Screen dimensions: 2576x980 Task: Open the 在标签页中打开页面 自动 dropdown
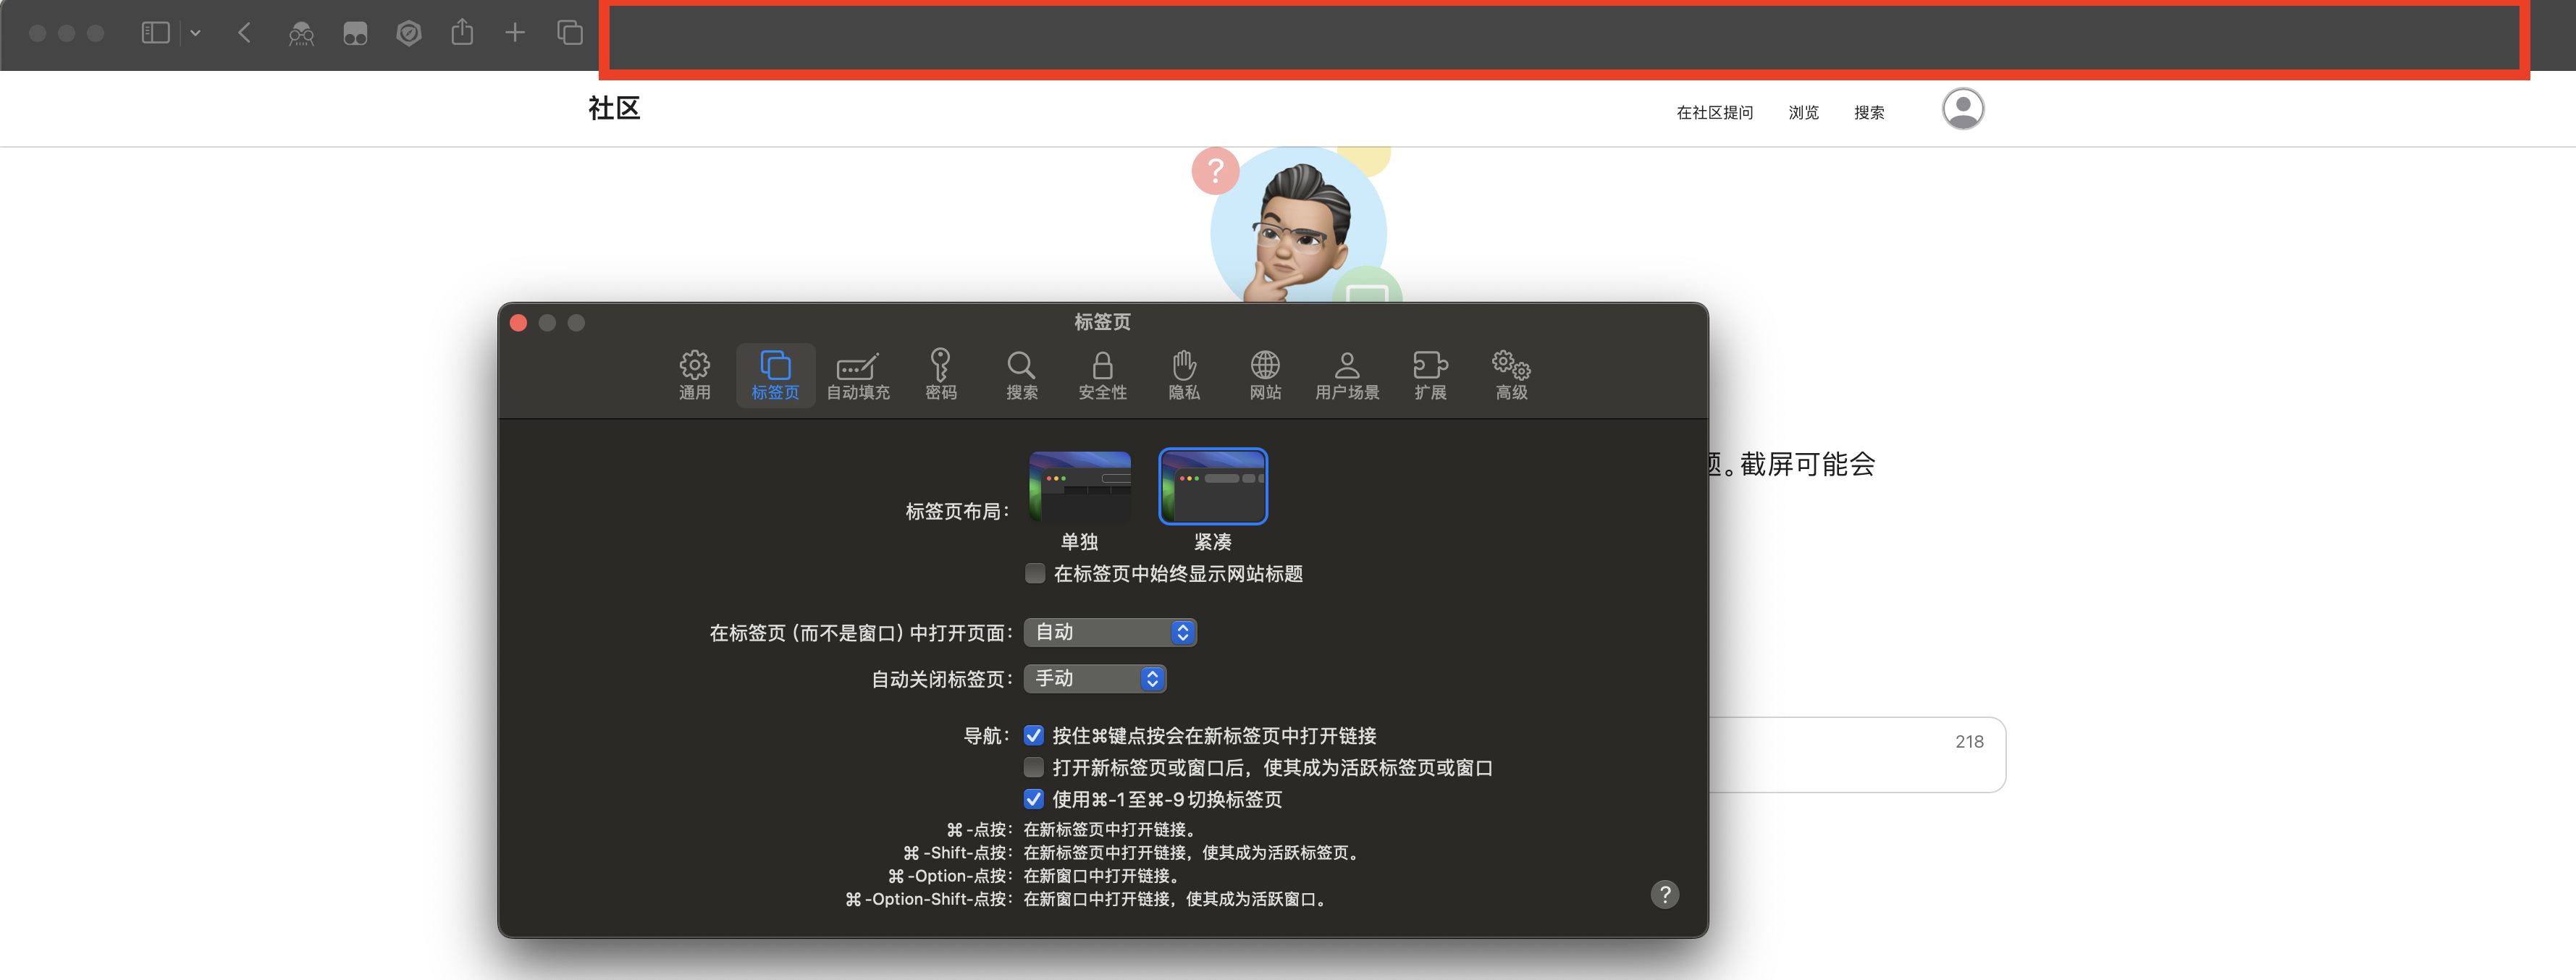tap(1109, 632)
